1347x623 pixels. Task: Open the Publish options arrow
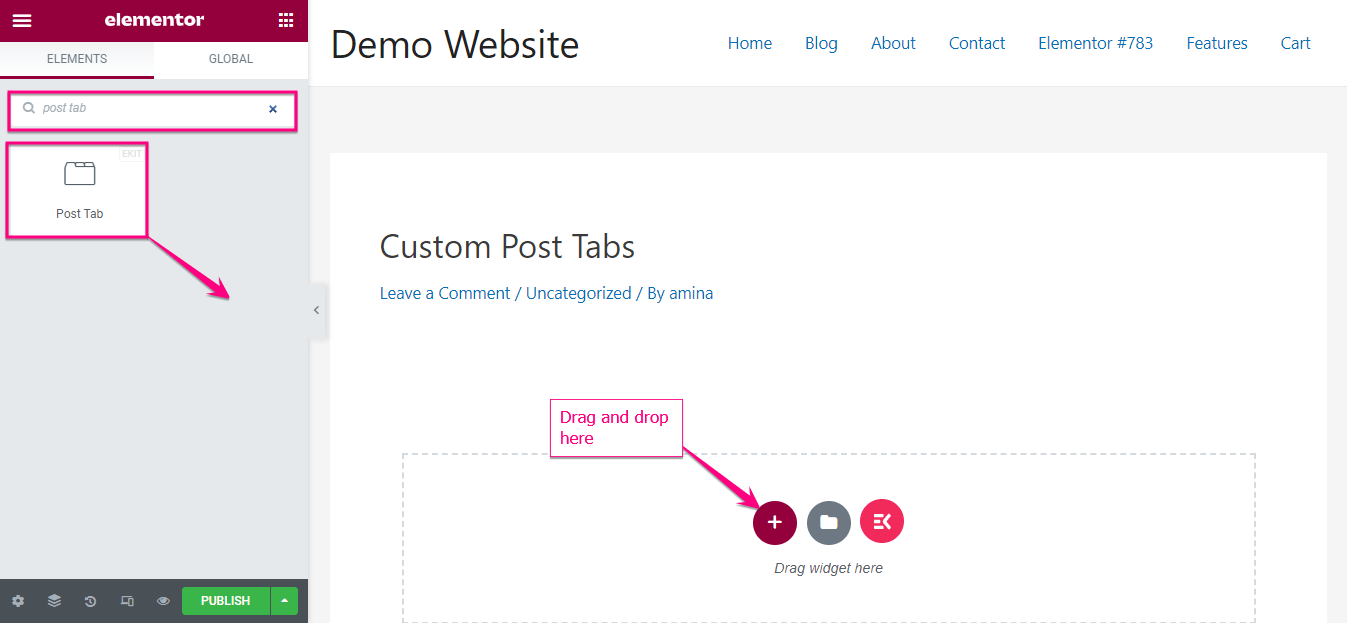click(284, 600)
